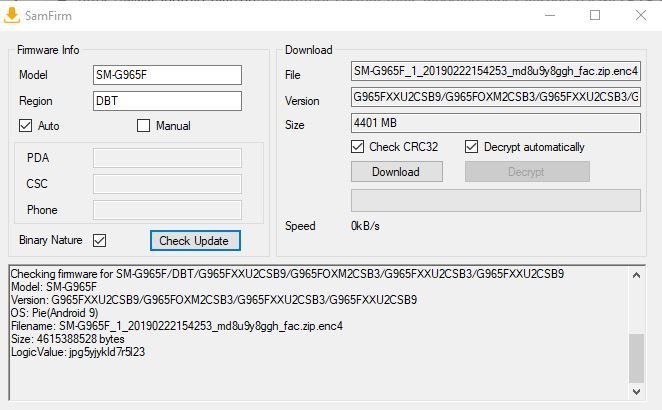Click the SamFirm app icon in title bar
Image resolution: width=662 pixels, height=410 pixels.
click(12, 16)
